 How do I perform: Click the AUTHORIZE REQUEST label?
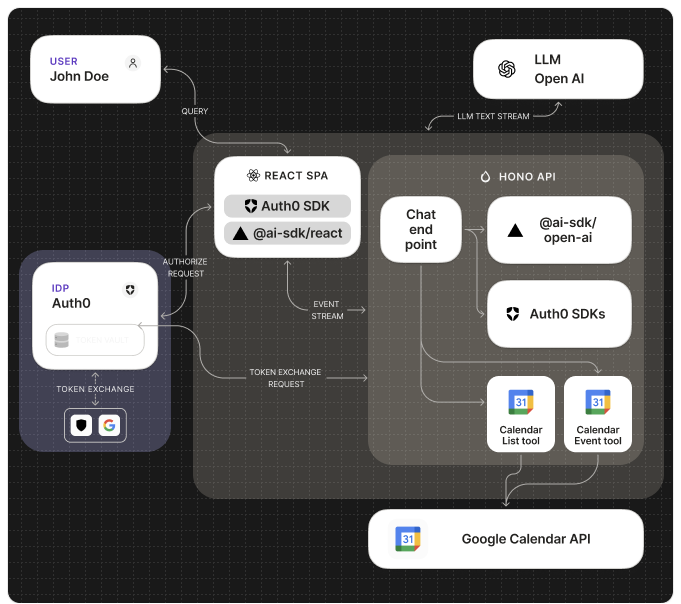185,267
